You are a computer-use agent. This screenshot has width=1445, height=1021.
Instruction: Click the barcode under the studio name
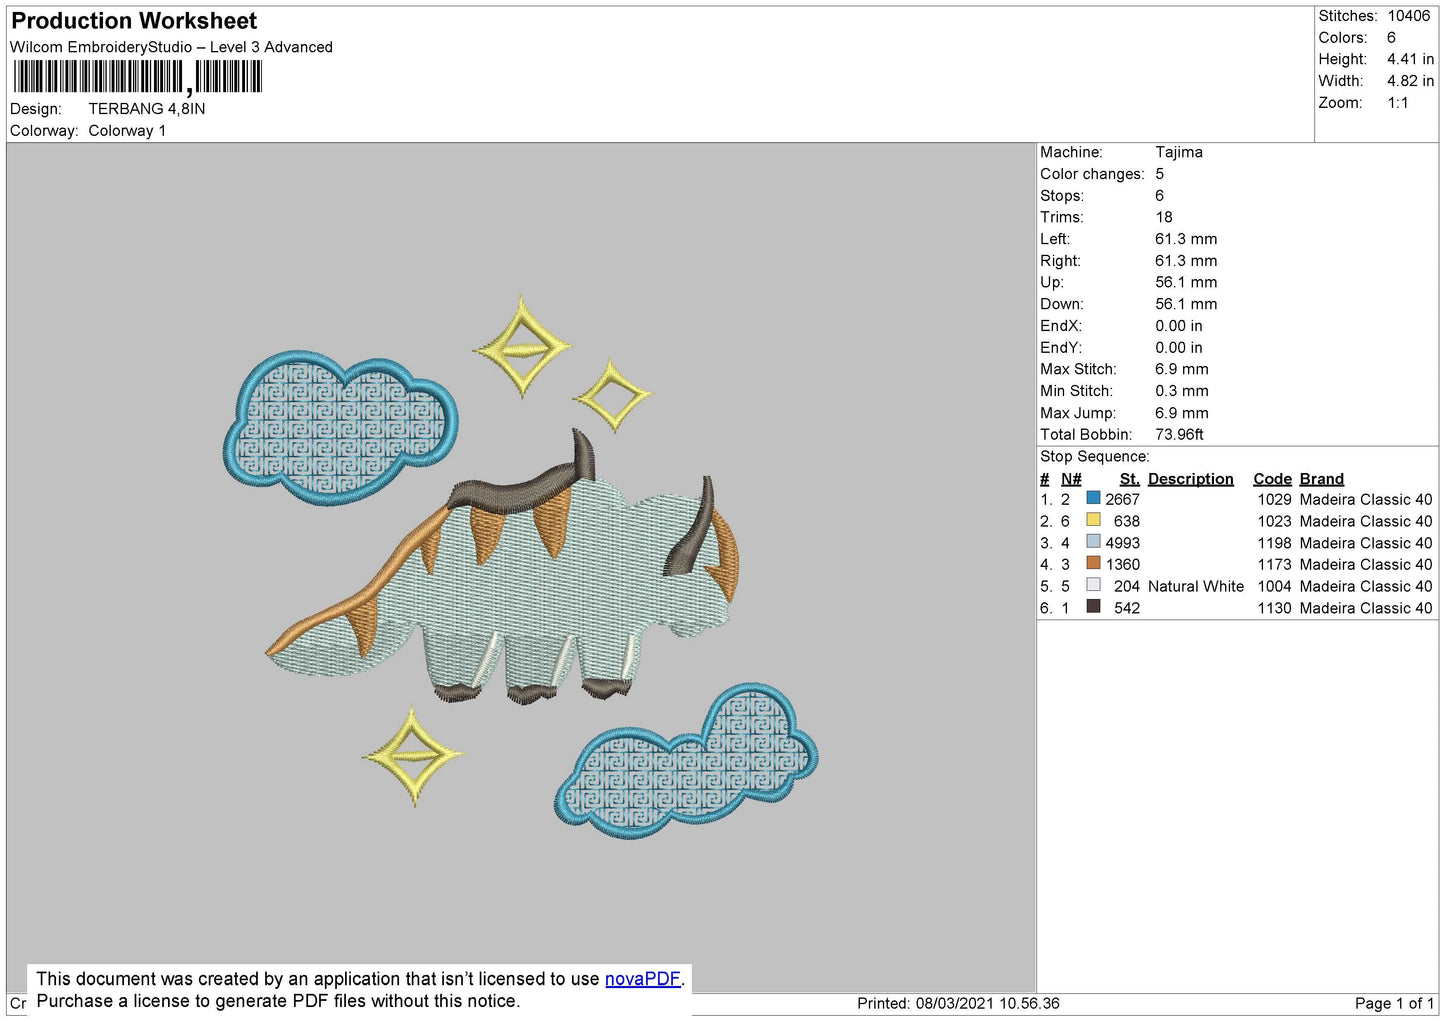pyautogui.click(x=138, y=77)
